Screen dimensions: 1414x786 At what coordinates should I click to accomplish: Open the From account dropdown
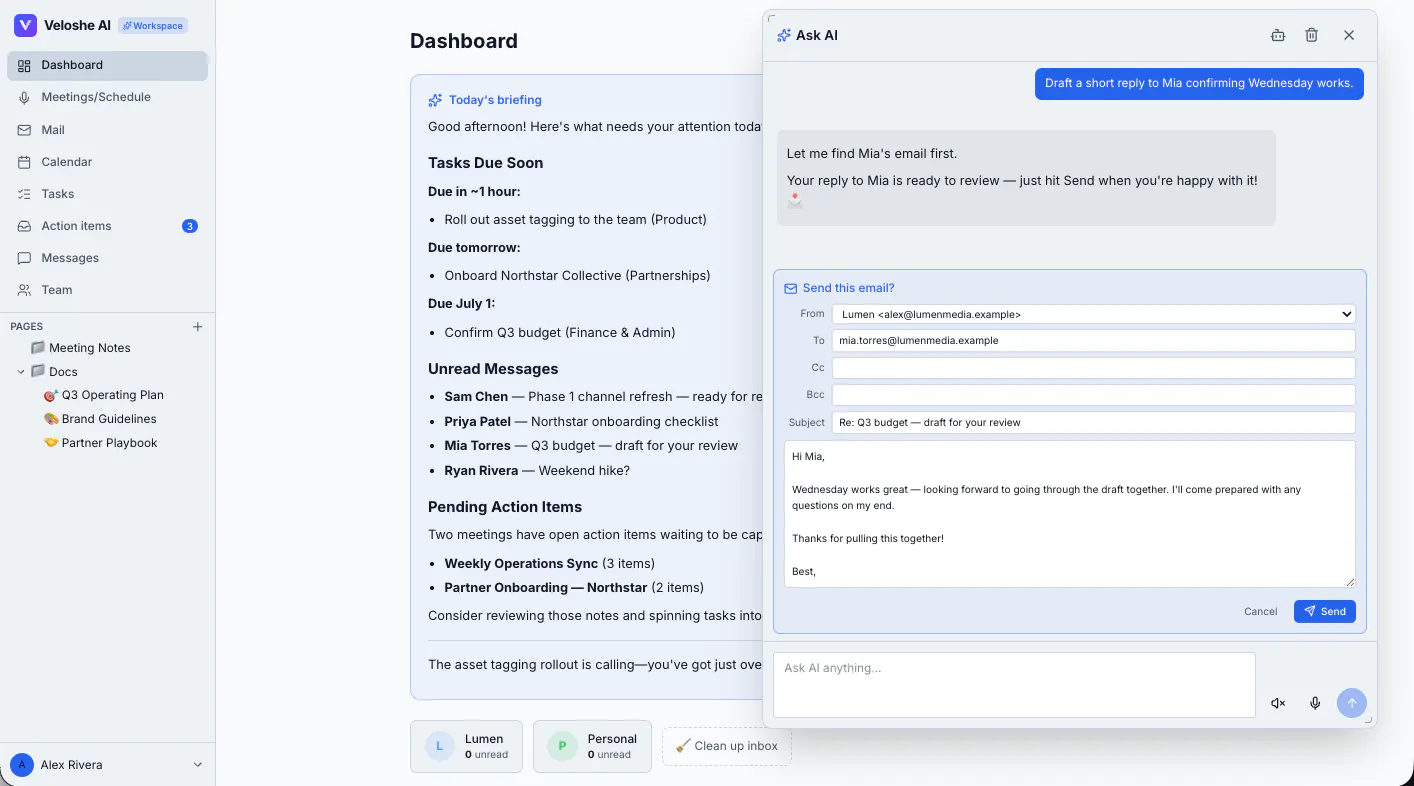point(1093,314)
